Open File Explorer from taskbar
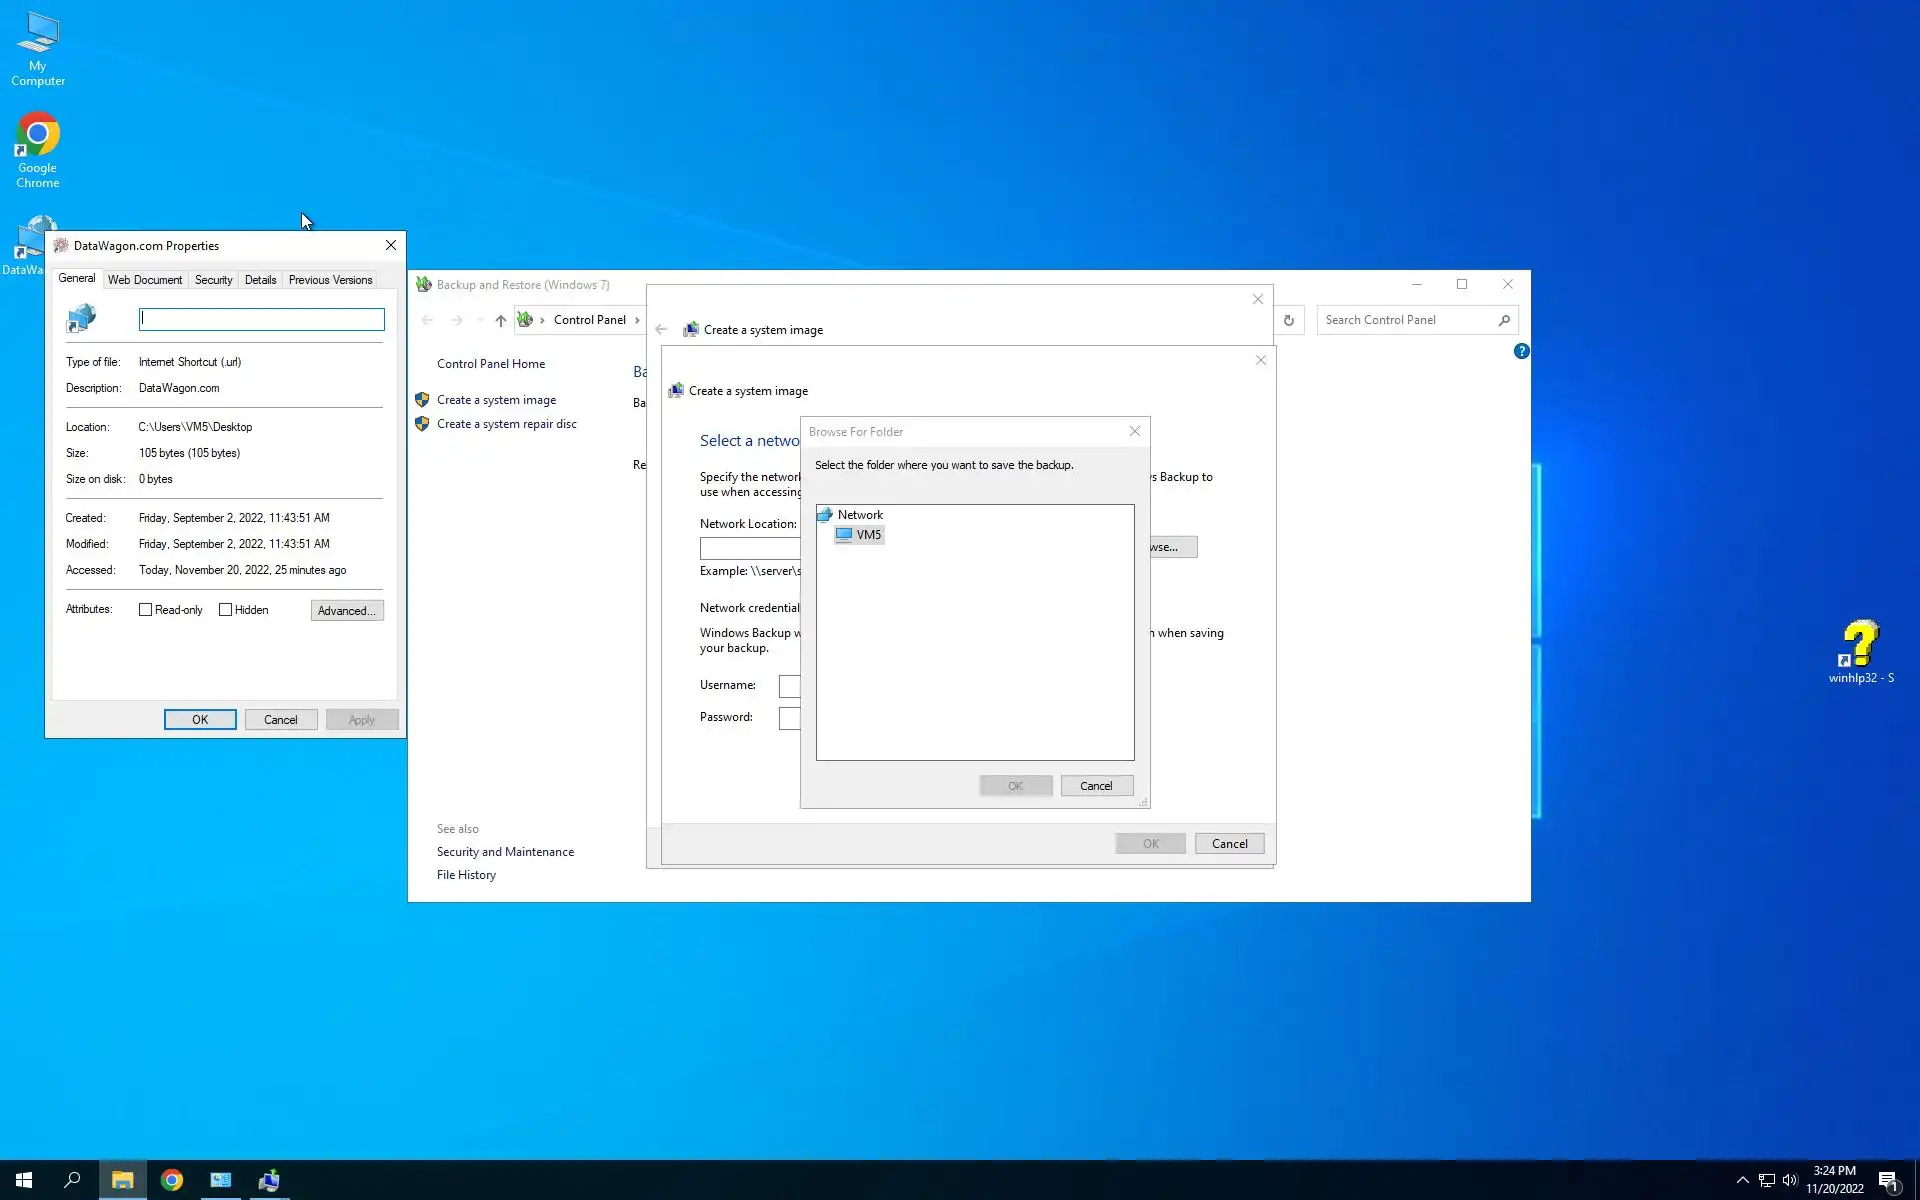Screen dimensions: 1920x1200 pyautogui.click(x=122, y=1180)
